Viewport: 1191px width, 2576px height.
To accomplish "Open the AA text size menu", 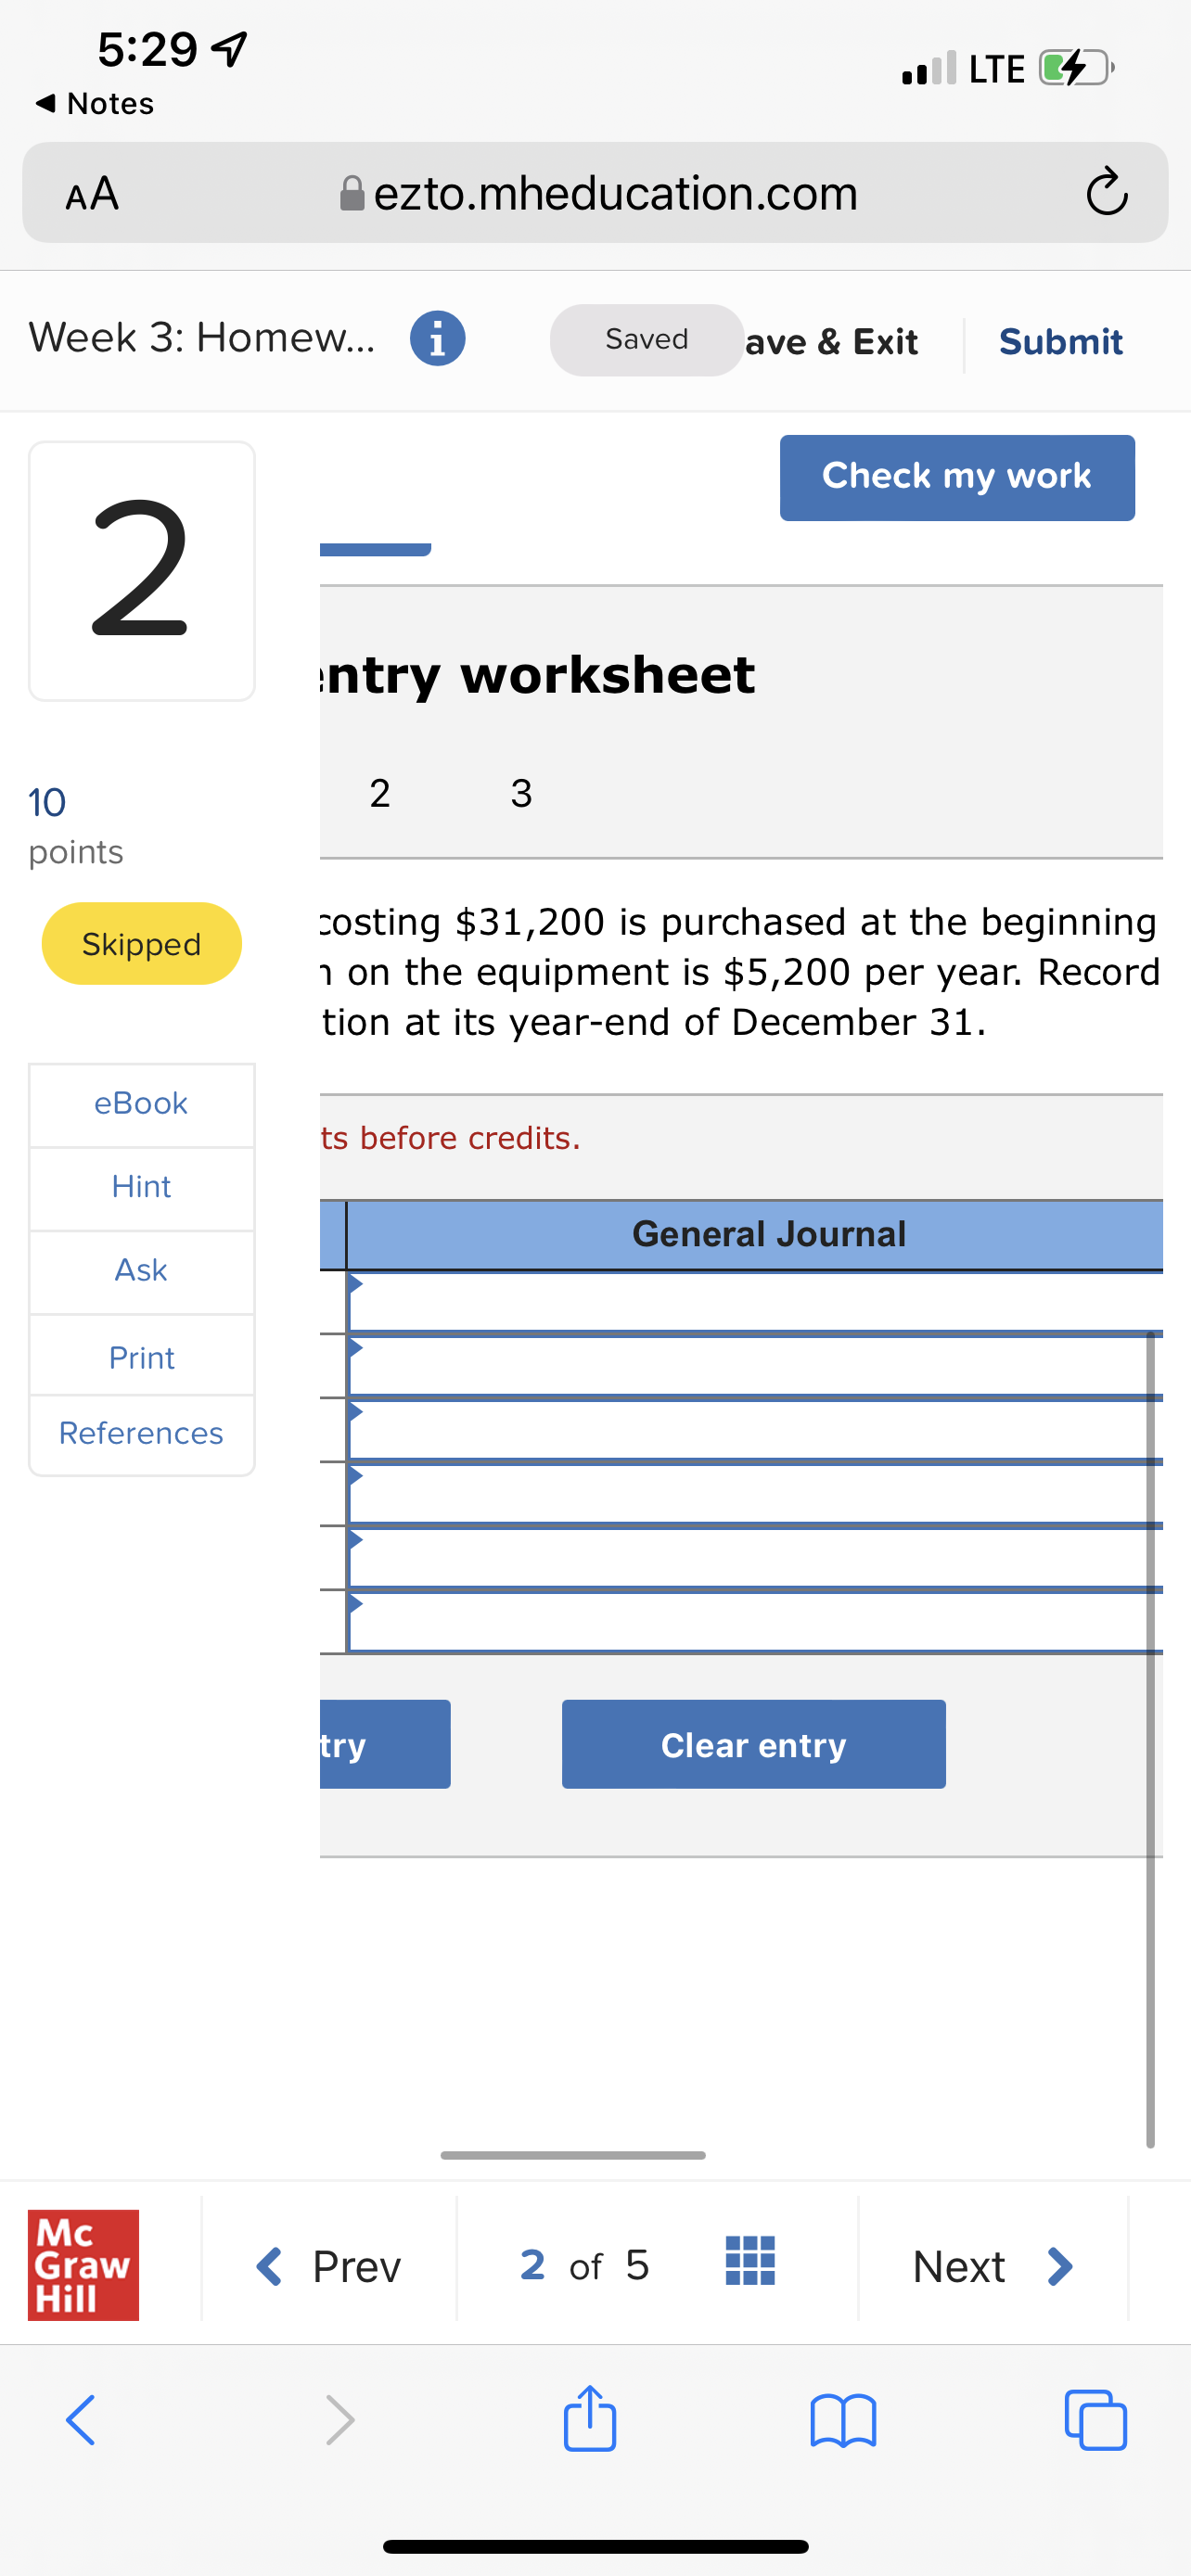I will click(x=92, y=193).
